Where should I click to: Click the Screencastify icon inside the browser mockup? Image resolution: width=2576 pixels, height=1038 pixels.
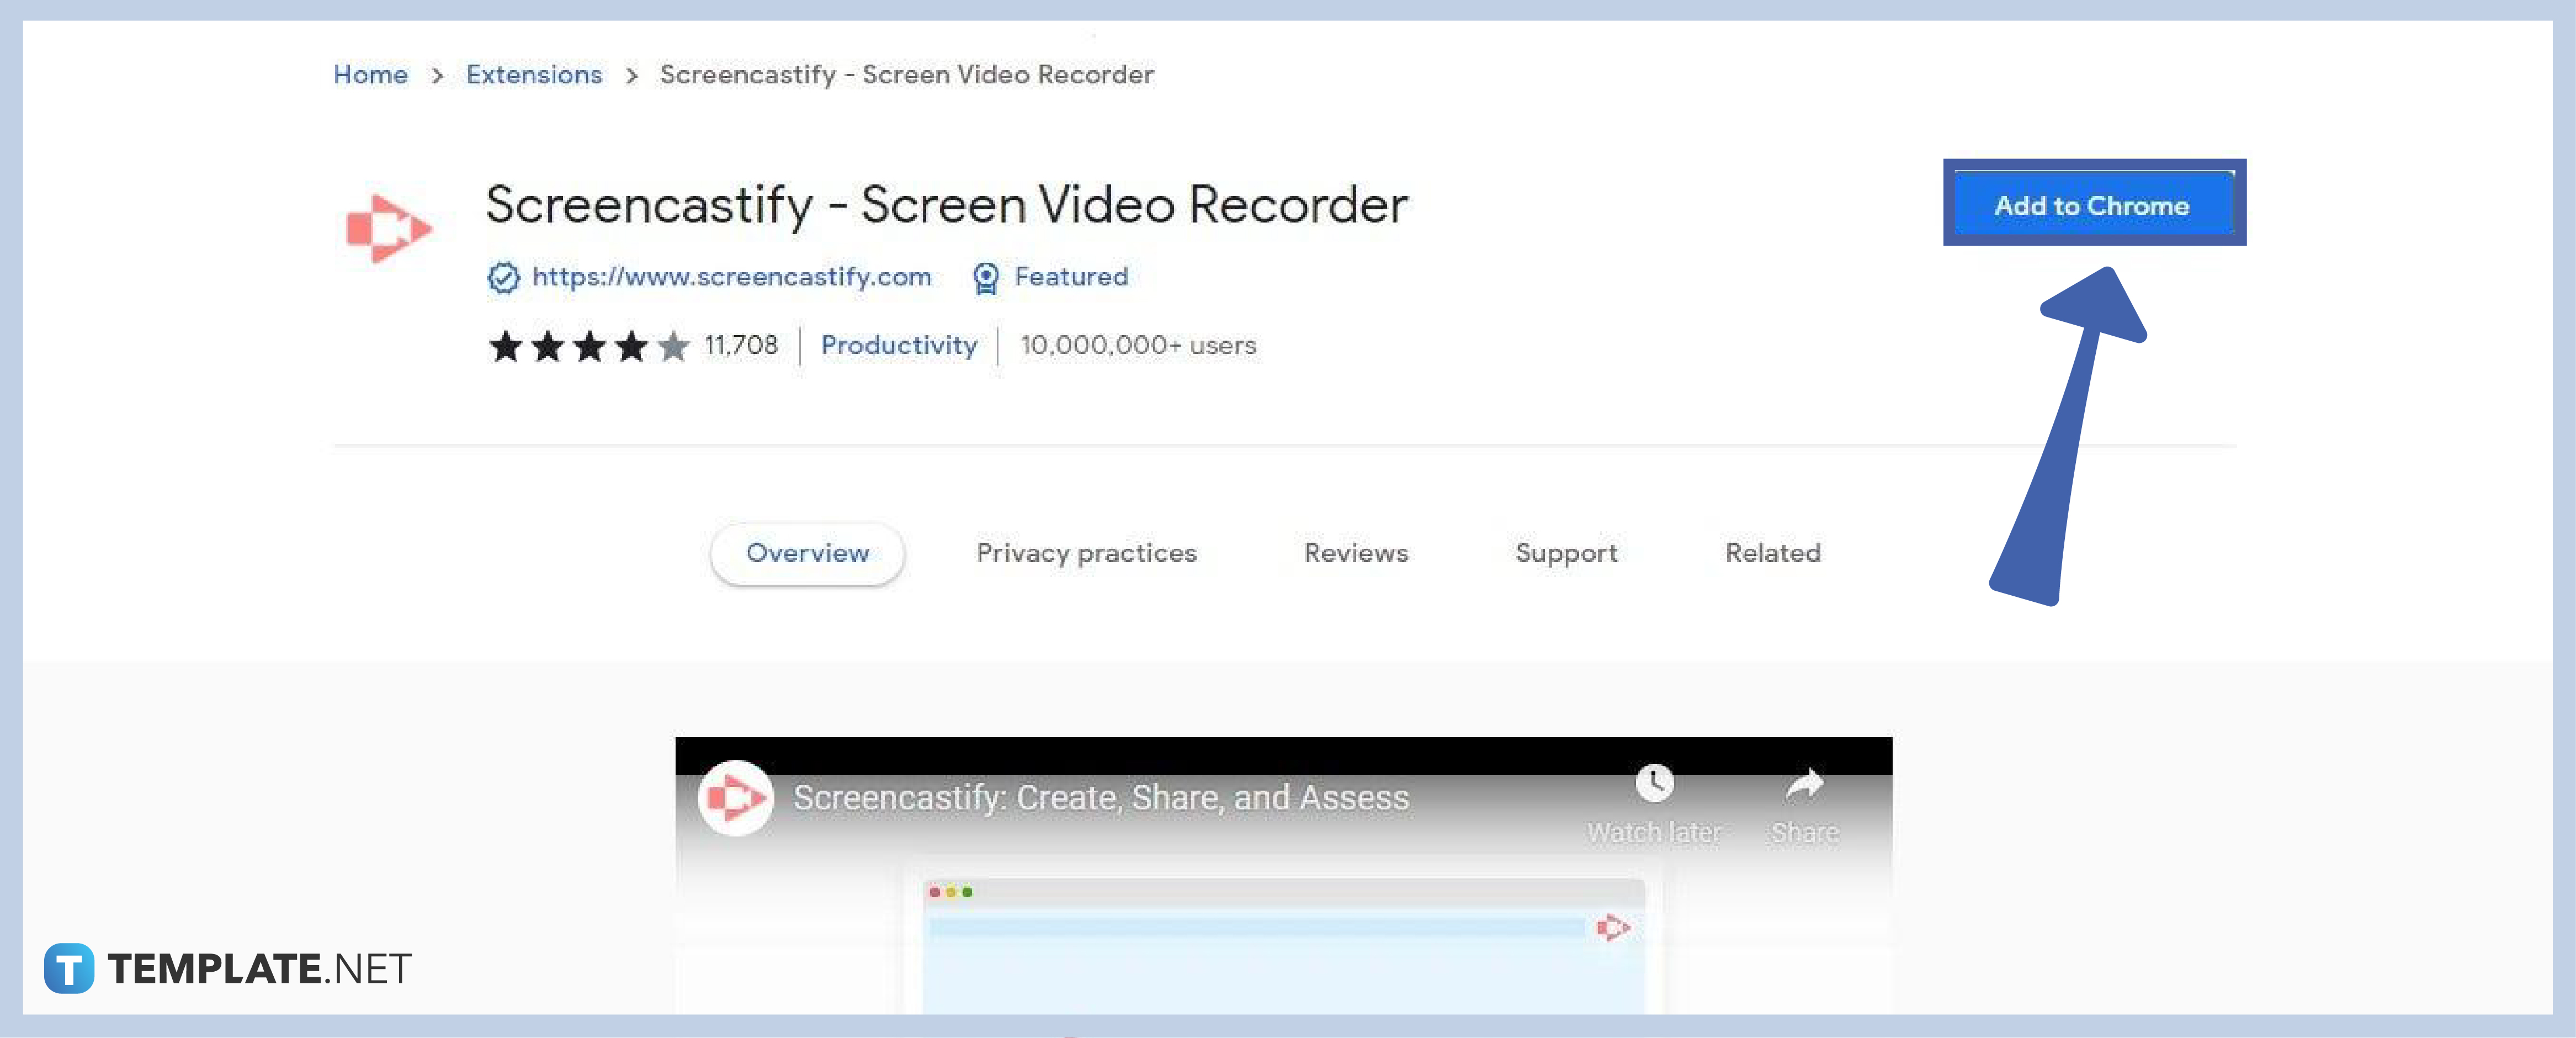click(1614, 928)
